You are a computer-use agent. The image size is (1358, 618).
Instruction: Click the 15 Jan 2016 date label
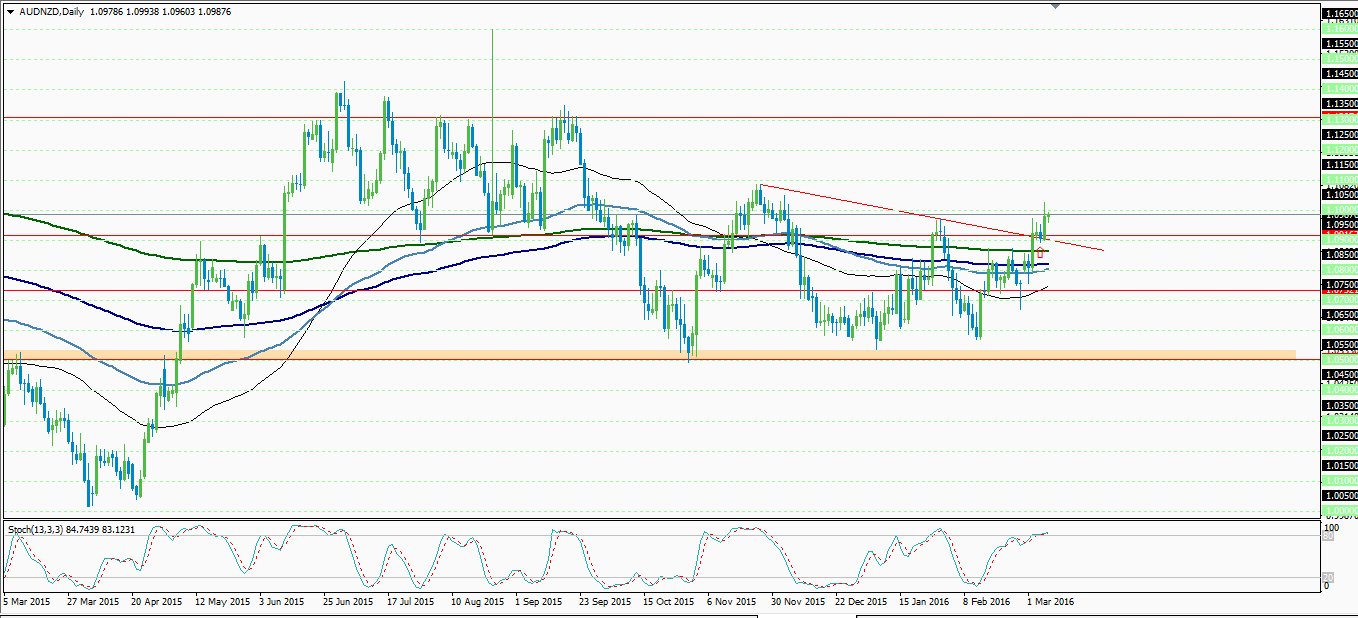(x=925, y=602)
